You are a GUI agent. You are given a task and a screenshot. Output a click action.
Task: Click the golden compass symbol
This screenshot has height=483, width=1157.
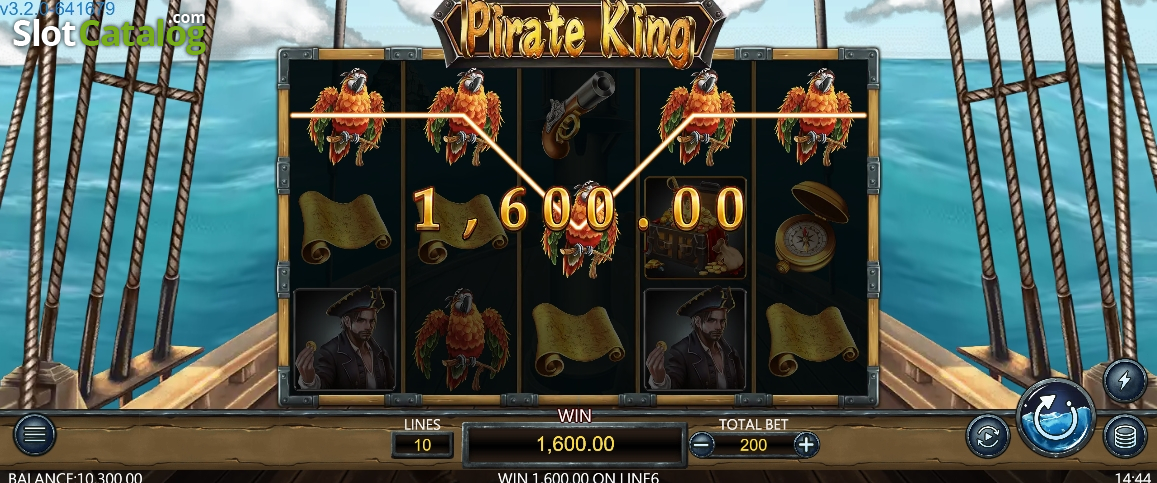(812, 228)
